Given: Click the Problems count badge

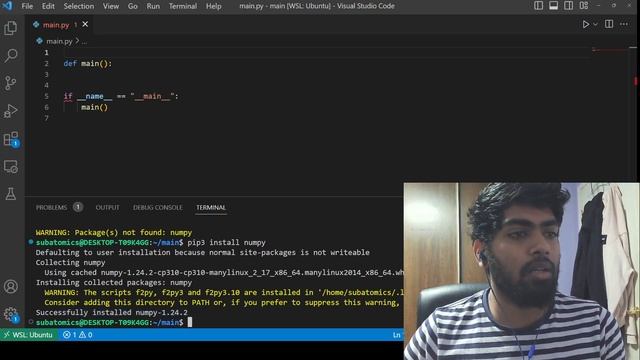Looking at the screenshot, I should (78, 207).
